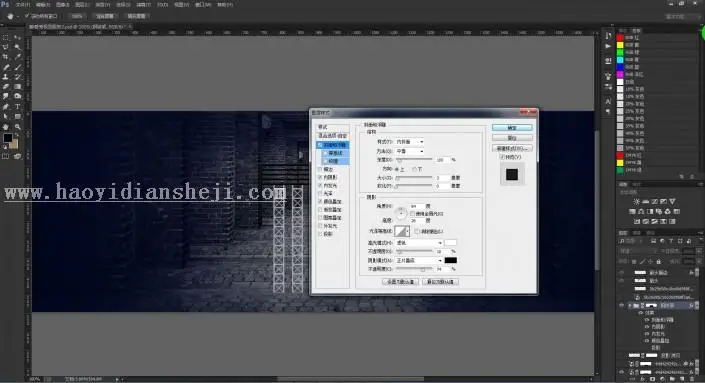Select Blending Options row in Layer Style list
Screen dimensions: 705x383
coord(333,135)
